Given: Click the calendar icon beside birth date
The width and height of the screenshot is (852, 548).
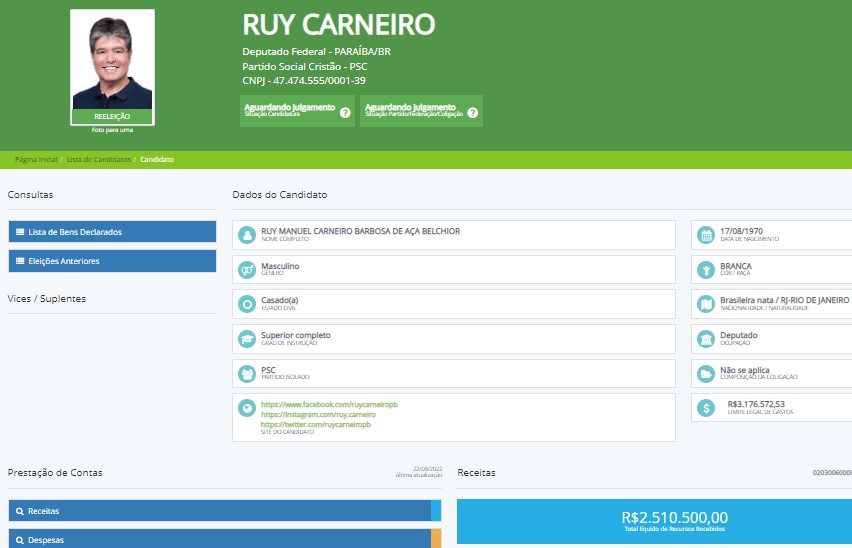Looking at the screenshot, I should tap(706, 235).
